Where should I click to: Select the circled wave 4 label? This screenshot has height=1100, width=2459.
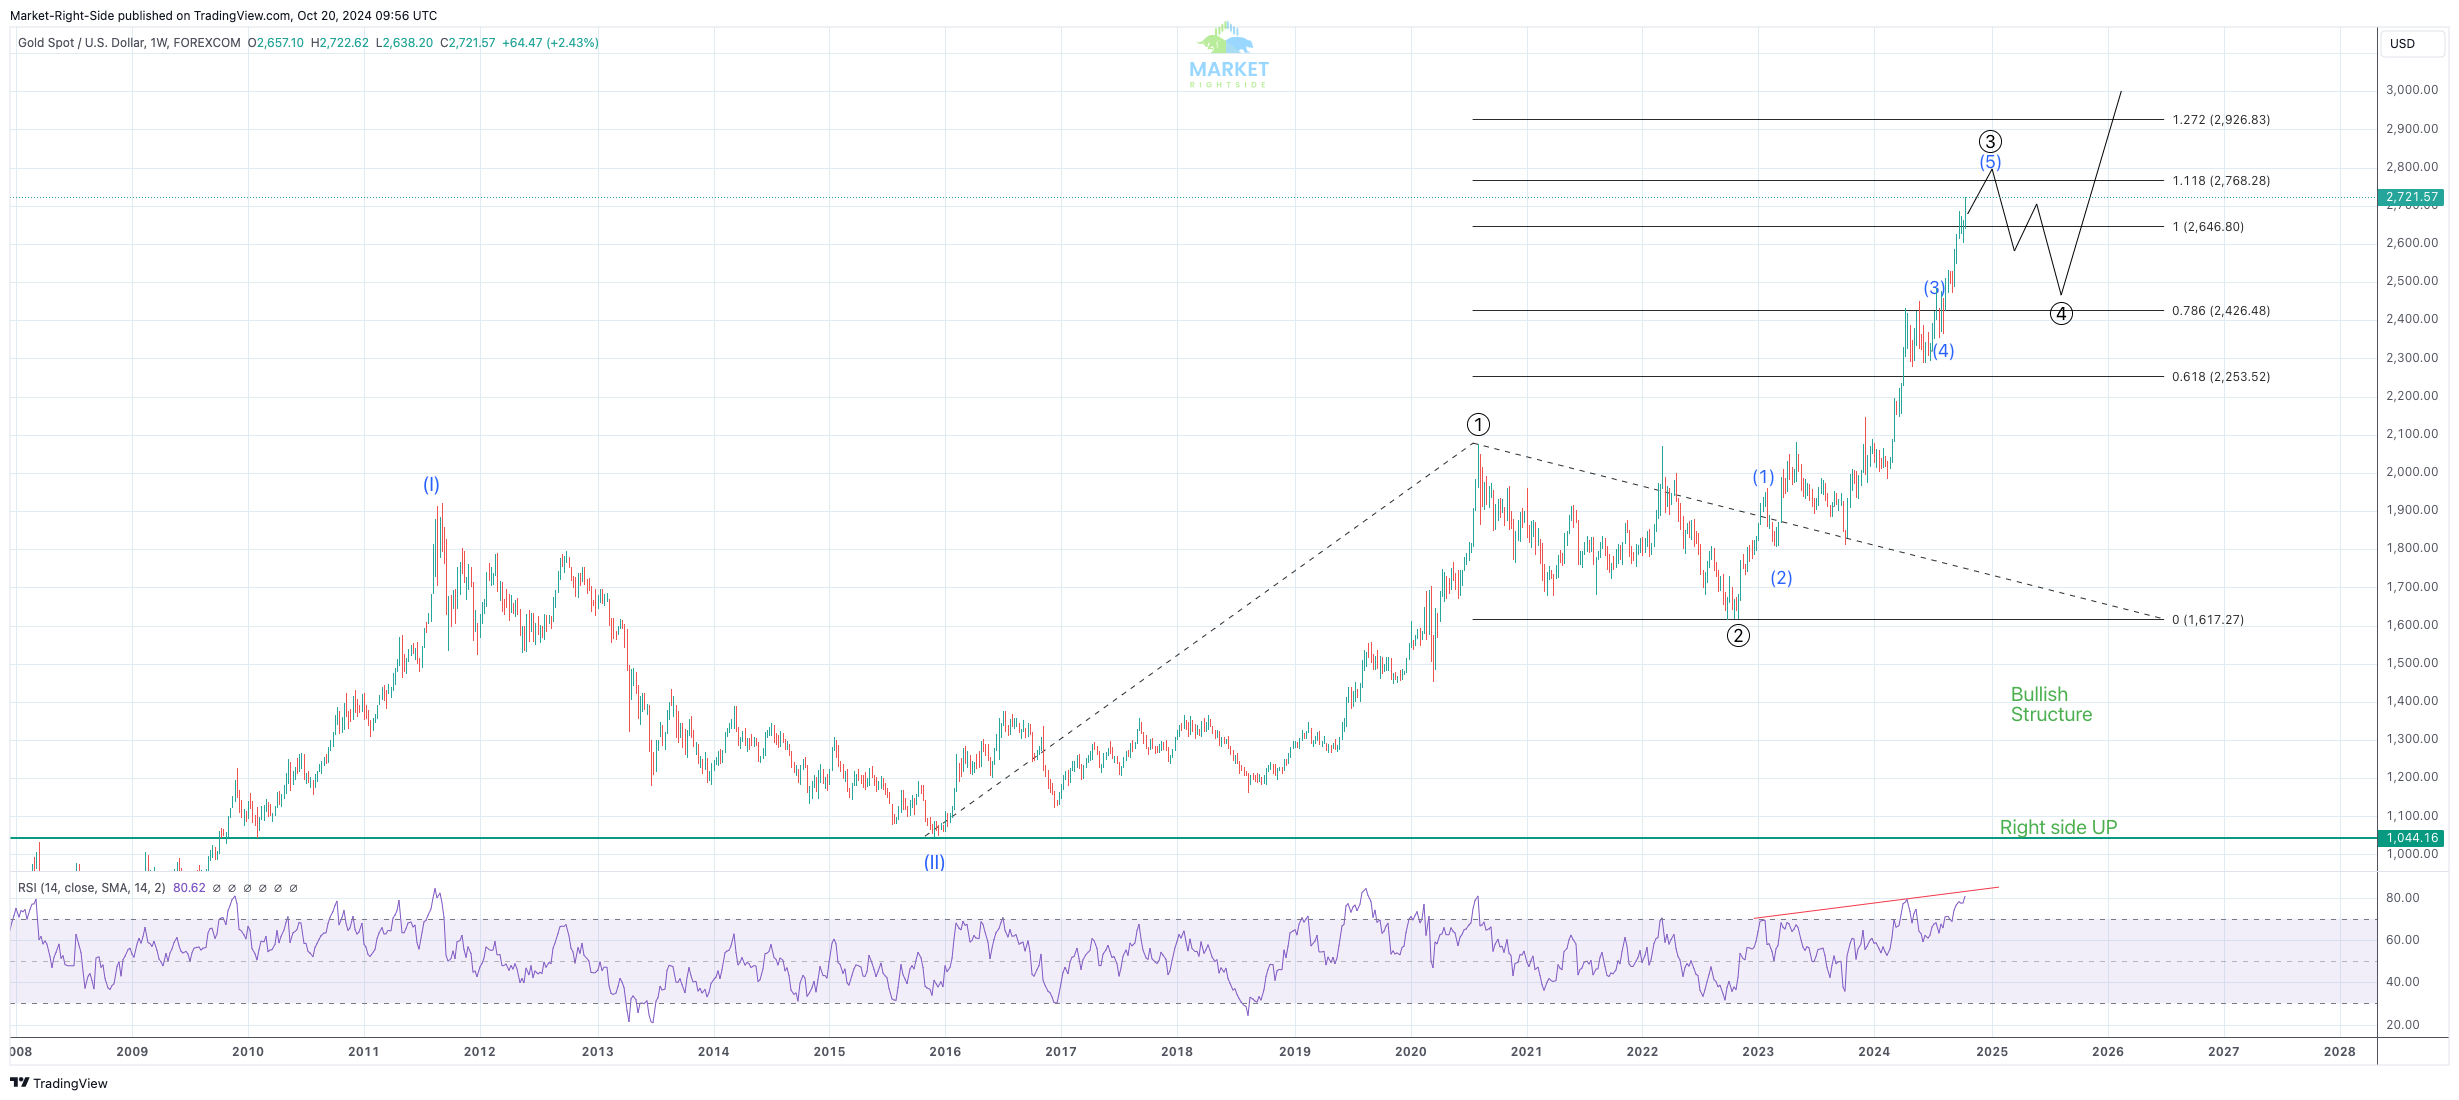2061,314
